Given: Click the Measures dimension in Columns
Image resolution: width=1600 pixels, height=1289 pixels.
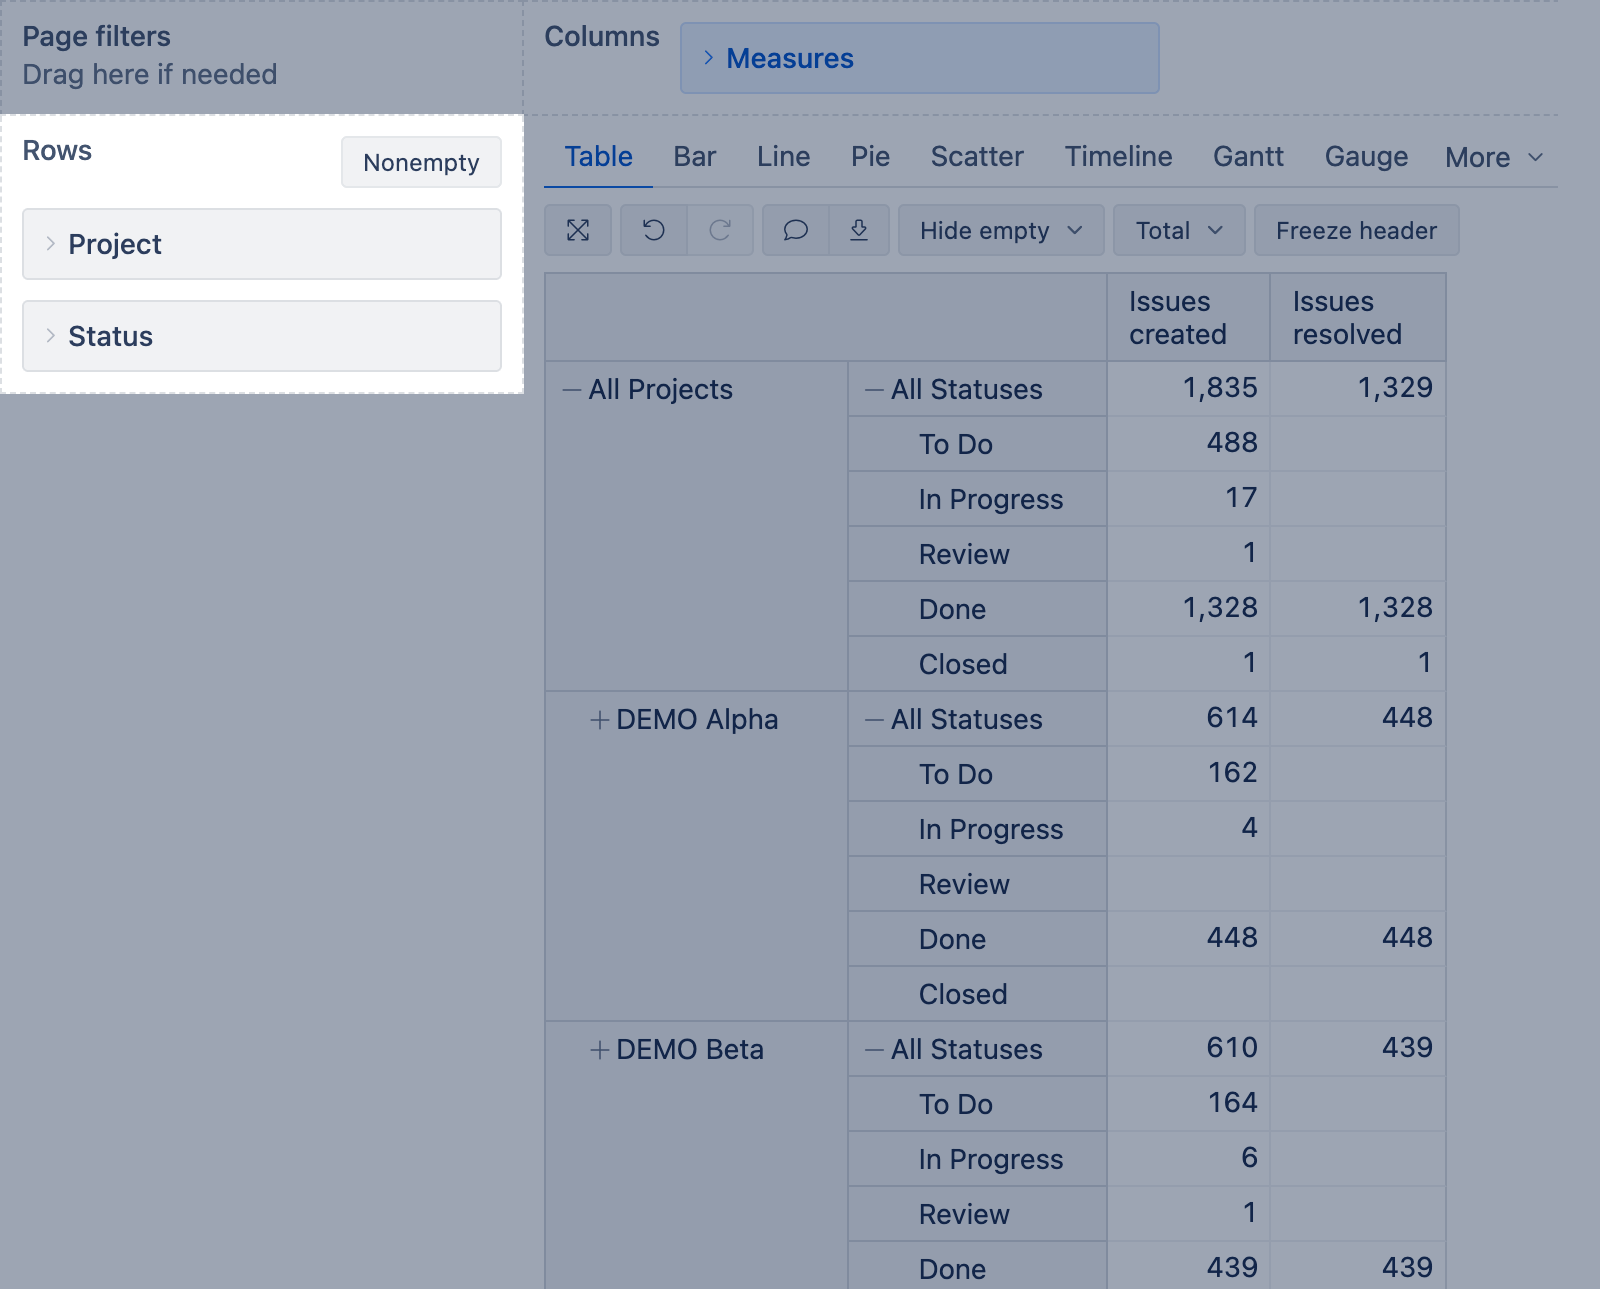Looking at the screenshot, I should [x=789, y=59].
